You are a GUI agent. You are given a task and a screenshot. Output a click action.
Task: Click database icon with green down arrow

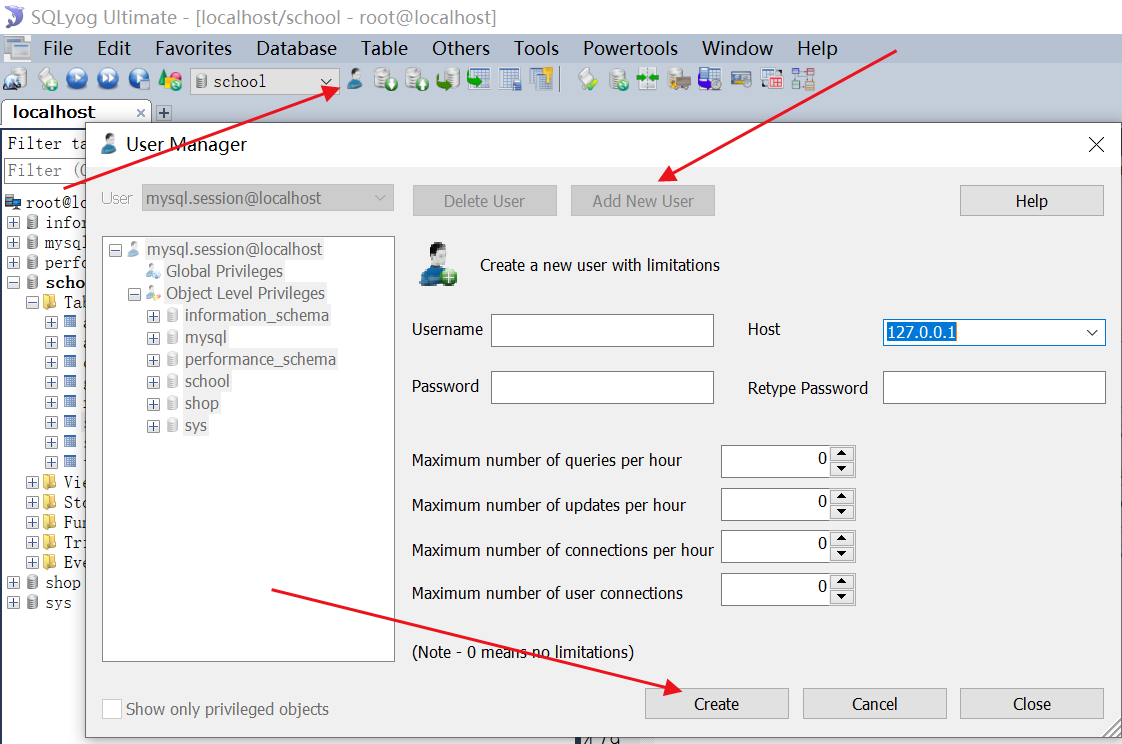pyautogui.click(x=386, y=79)
